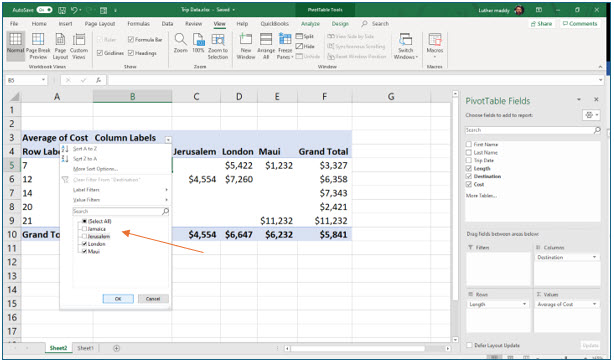
Task: Click More Sort Options
Action: [x=96, y=169]
